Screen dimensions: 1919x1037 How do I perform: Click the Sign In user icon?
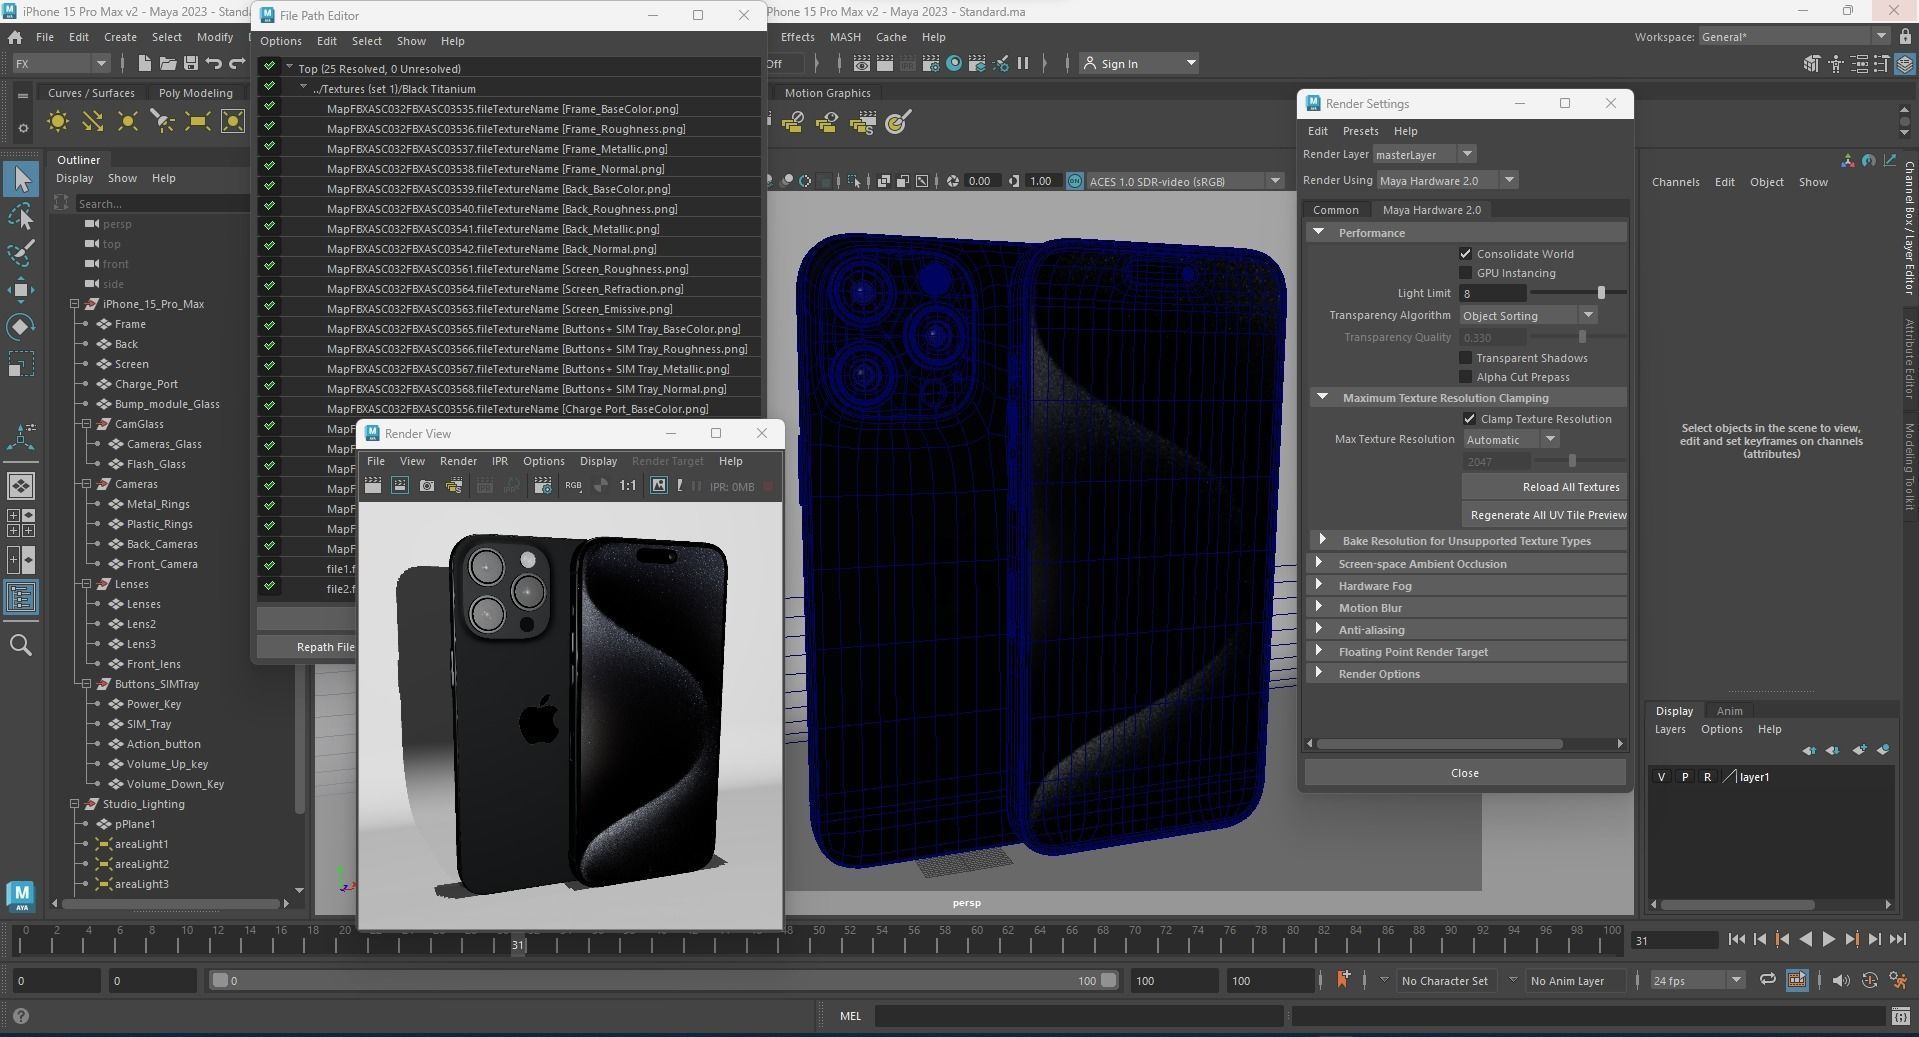point(1090,63)
